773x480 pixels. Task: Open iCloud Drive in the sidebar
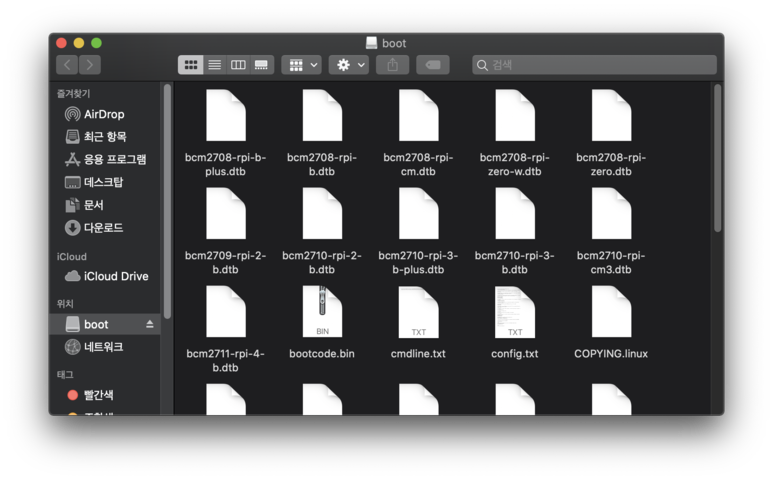(x=106, y=276)
